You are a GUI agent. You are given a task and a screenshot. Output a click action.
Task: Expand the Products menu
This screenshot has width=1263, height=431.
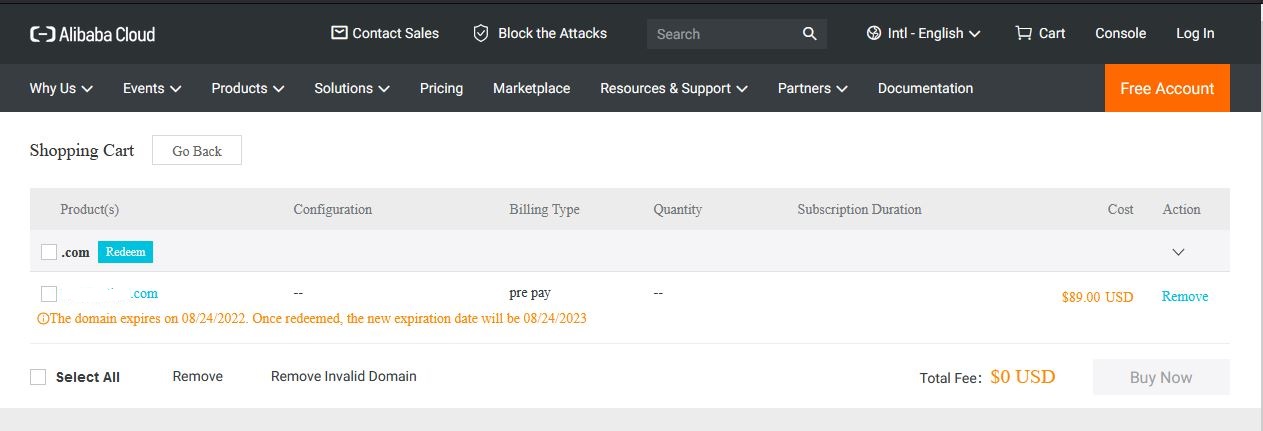click(248, 88)
